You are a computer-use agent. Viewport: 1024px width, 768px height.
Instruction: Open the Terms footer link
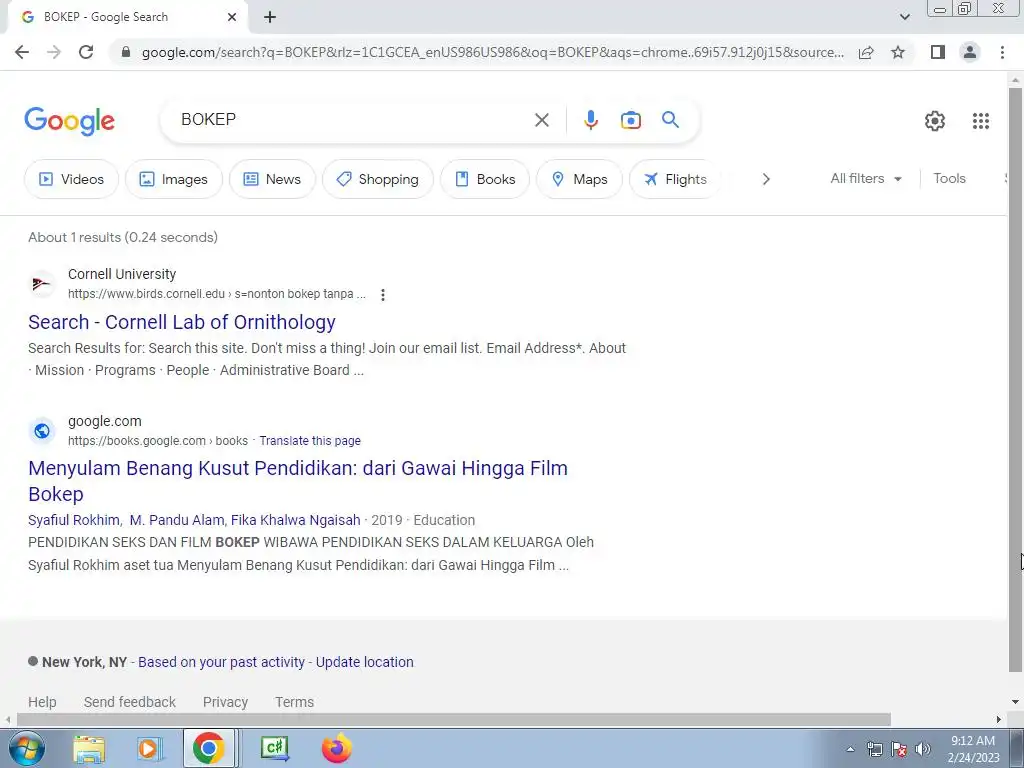point(294,702)
